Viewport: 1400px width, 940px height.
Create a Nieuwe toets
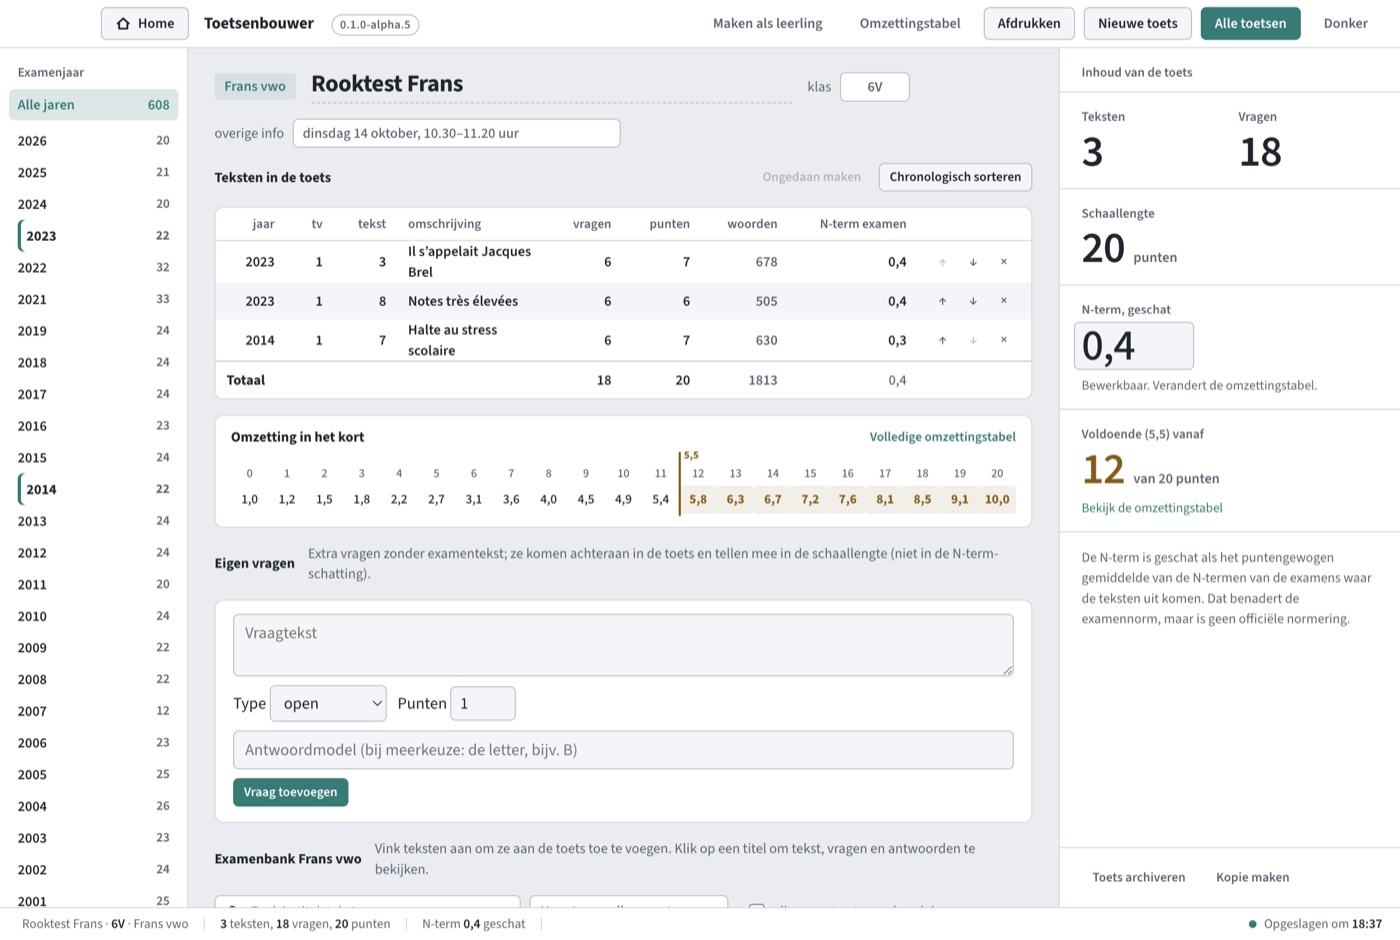(x=1138, y=23)
